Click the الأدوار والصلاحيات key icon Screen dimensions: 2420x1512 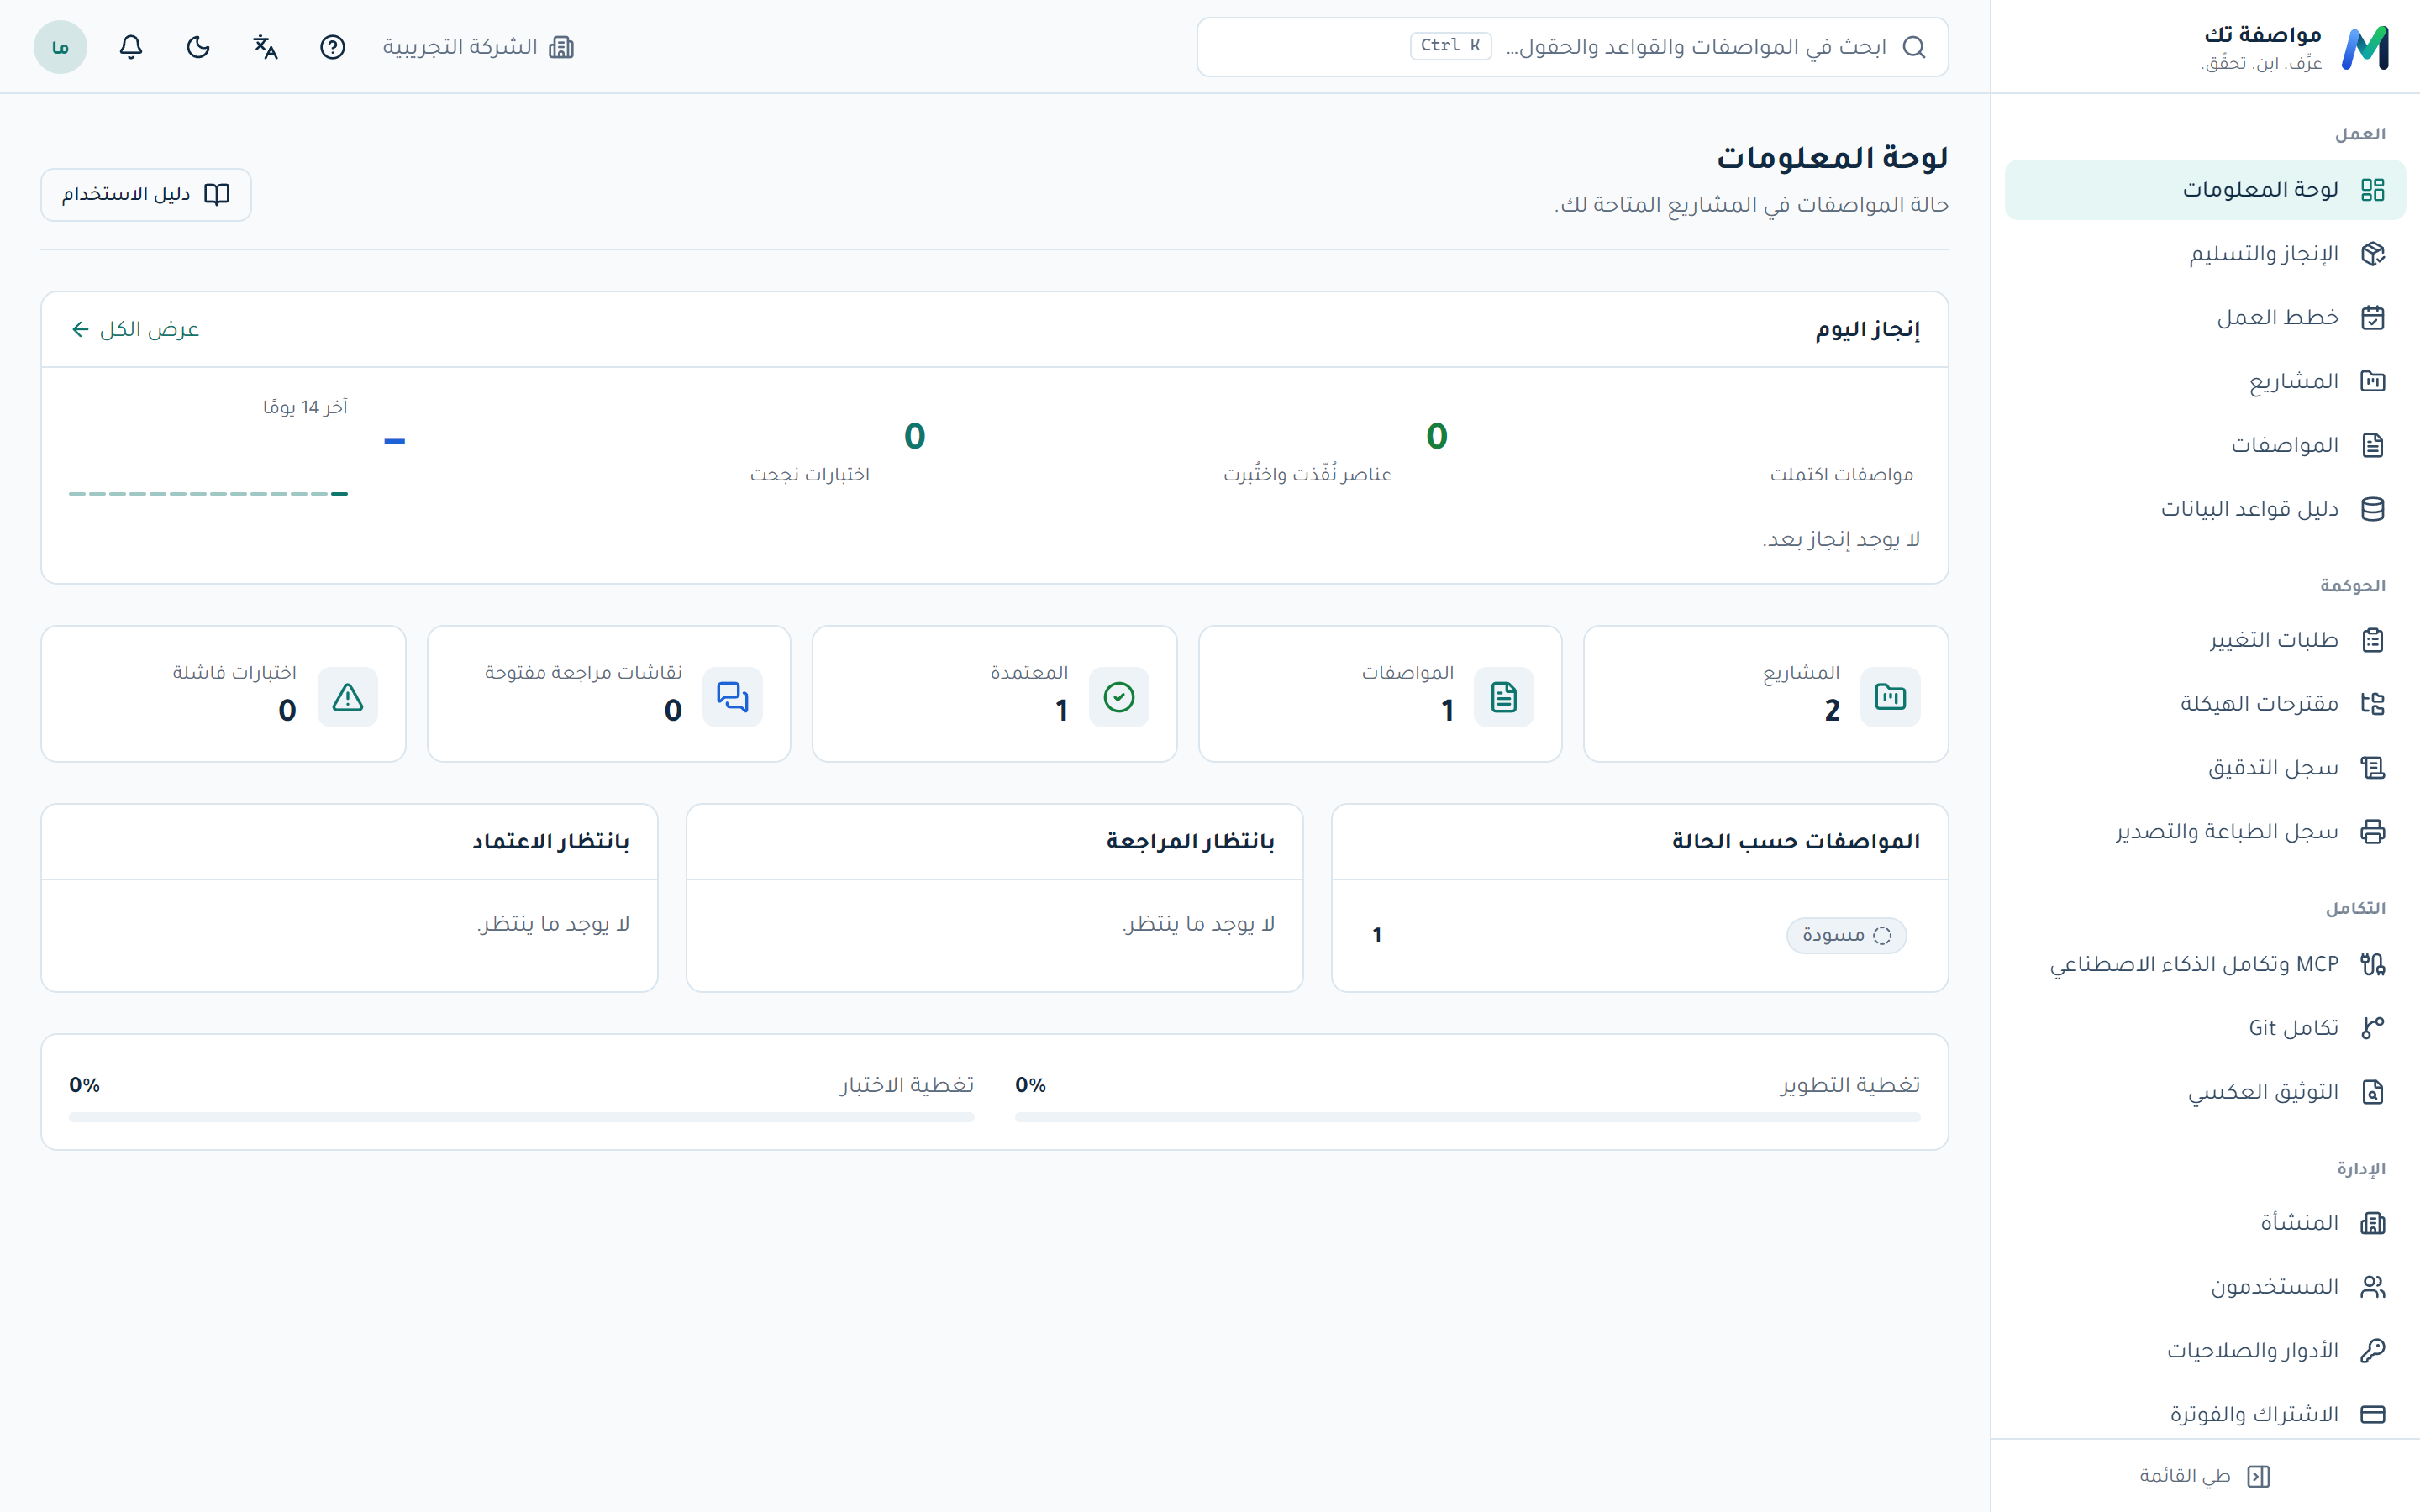(2372, 1351)
